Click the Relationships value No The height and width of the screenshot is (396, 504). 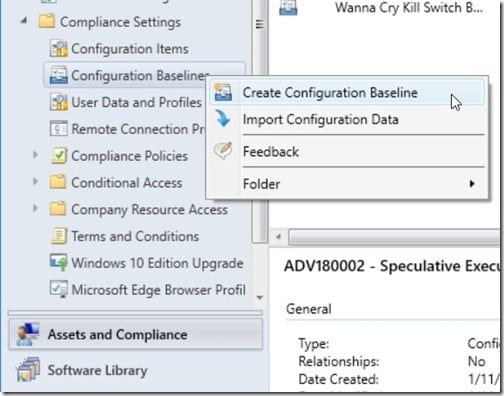[x=476, y=361]
